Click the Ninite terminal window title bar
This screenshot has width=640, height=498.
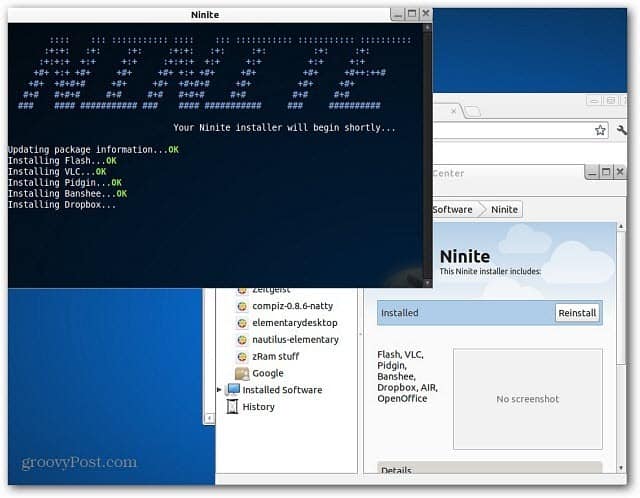click(x=205, y=15)
